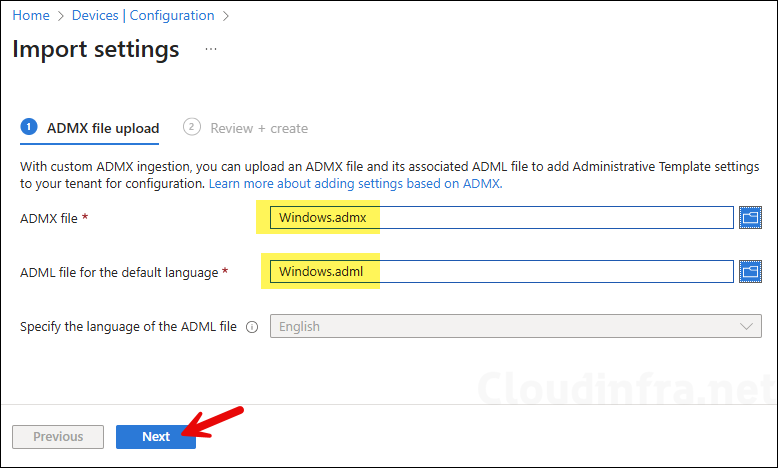
Task: Open the Learn more about ADMX link
Action: tap(354, 184)
